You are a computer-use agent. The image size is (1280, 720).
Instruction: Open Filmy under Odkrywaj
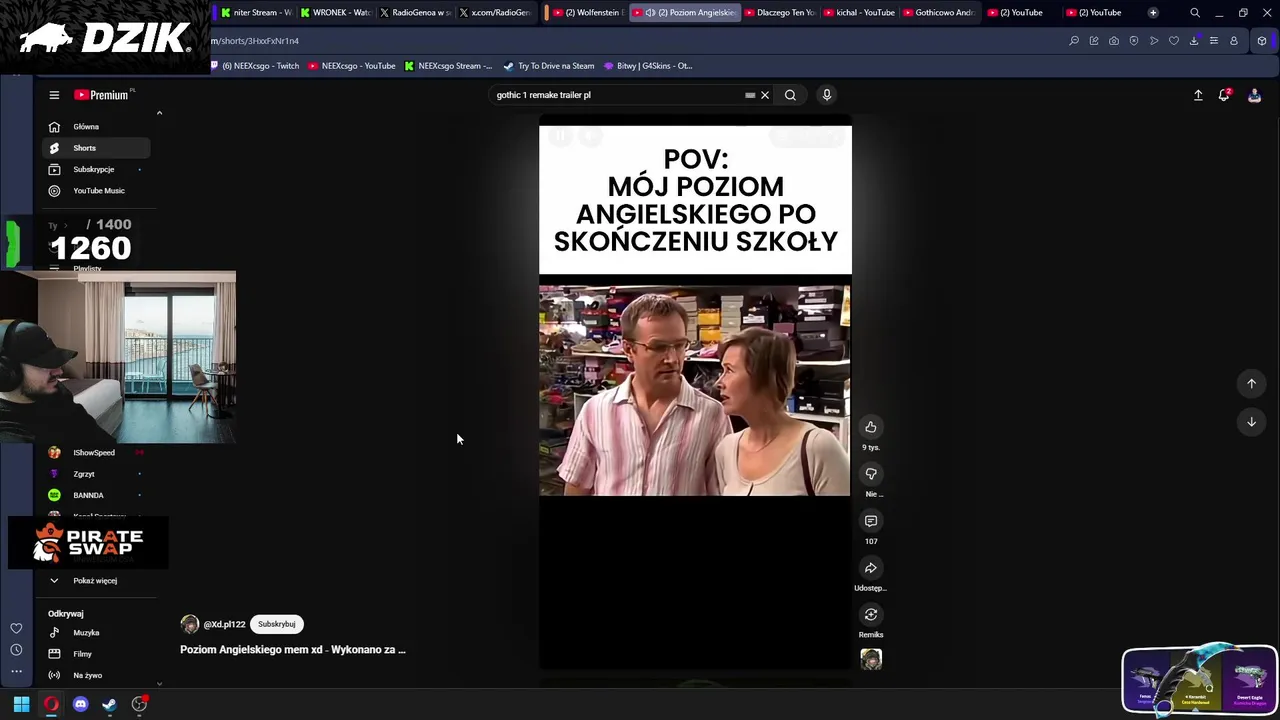(x=96, y=654)
